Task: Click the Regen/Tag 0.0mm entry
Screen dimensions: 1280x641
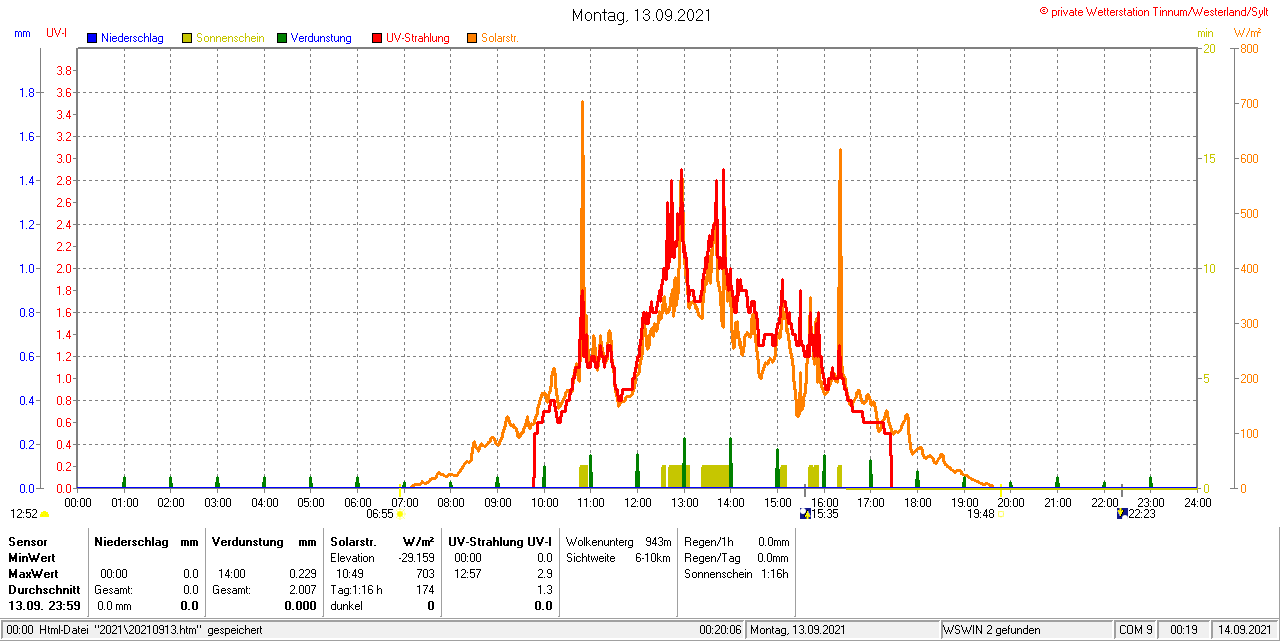Action: click(x=736, y=557)
